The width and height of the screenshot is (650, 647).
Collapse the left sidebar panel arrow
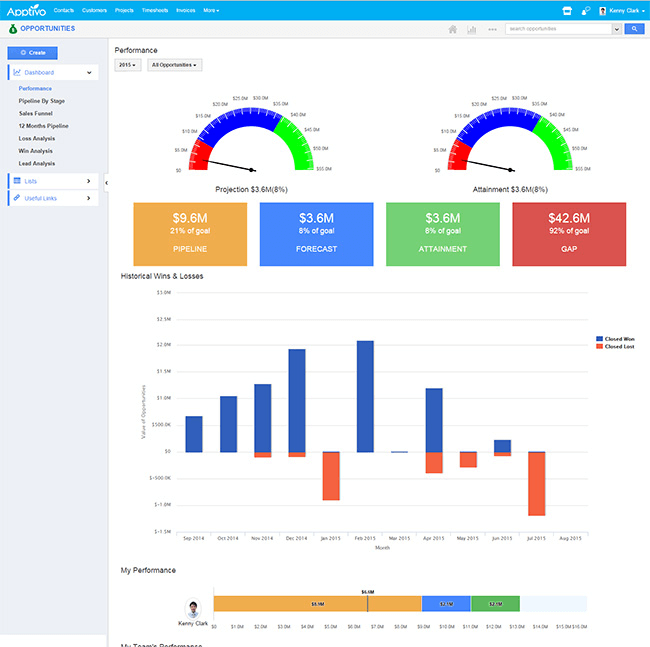(106, 182)
